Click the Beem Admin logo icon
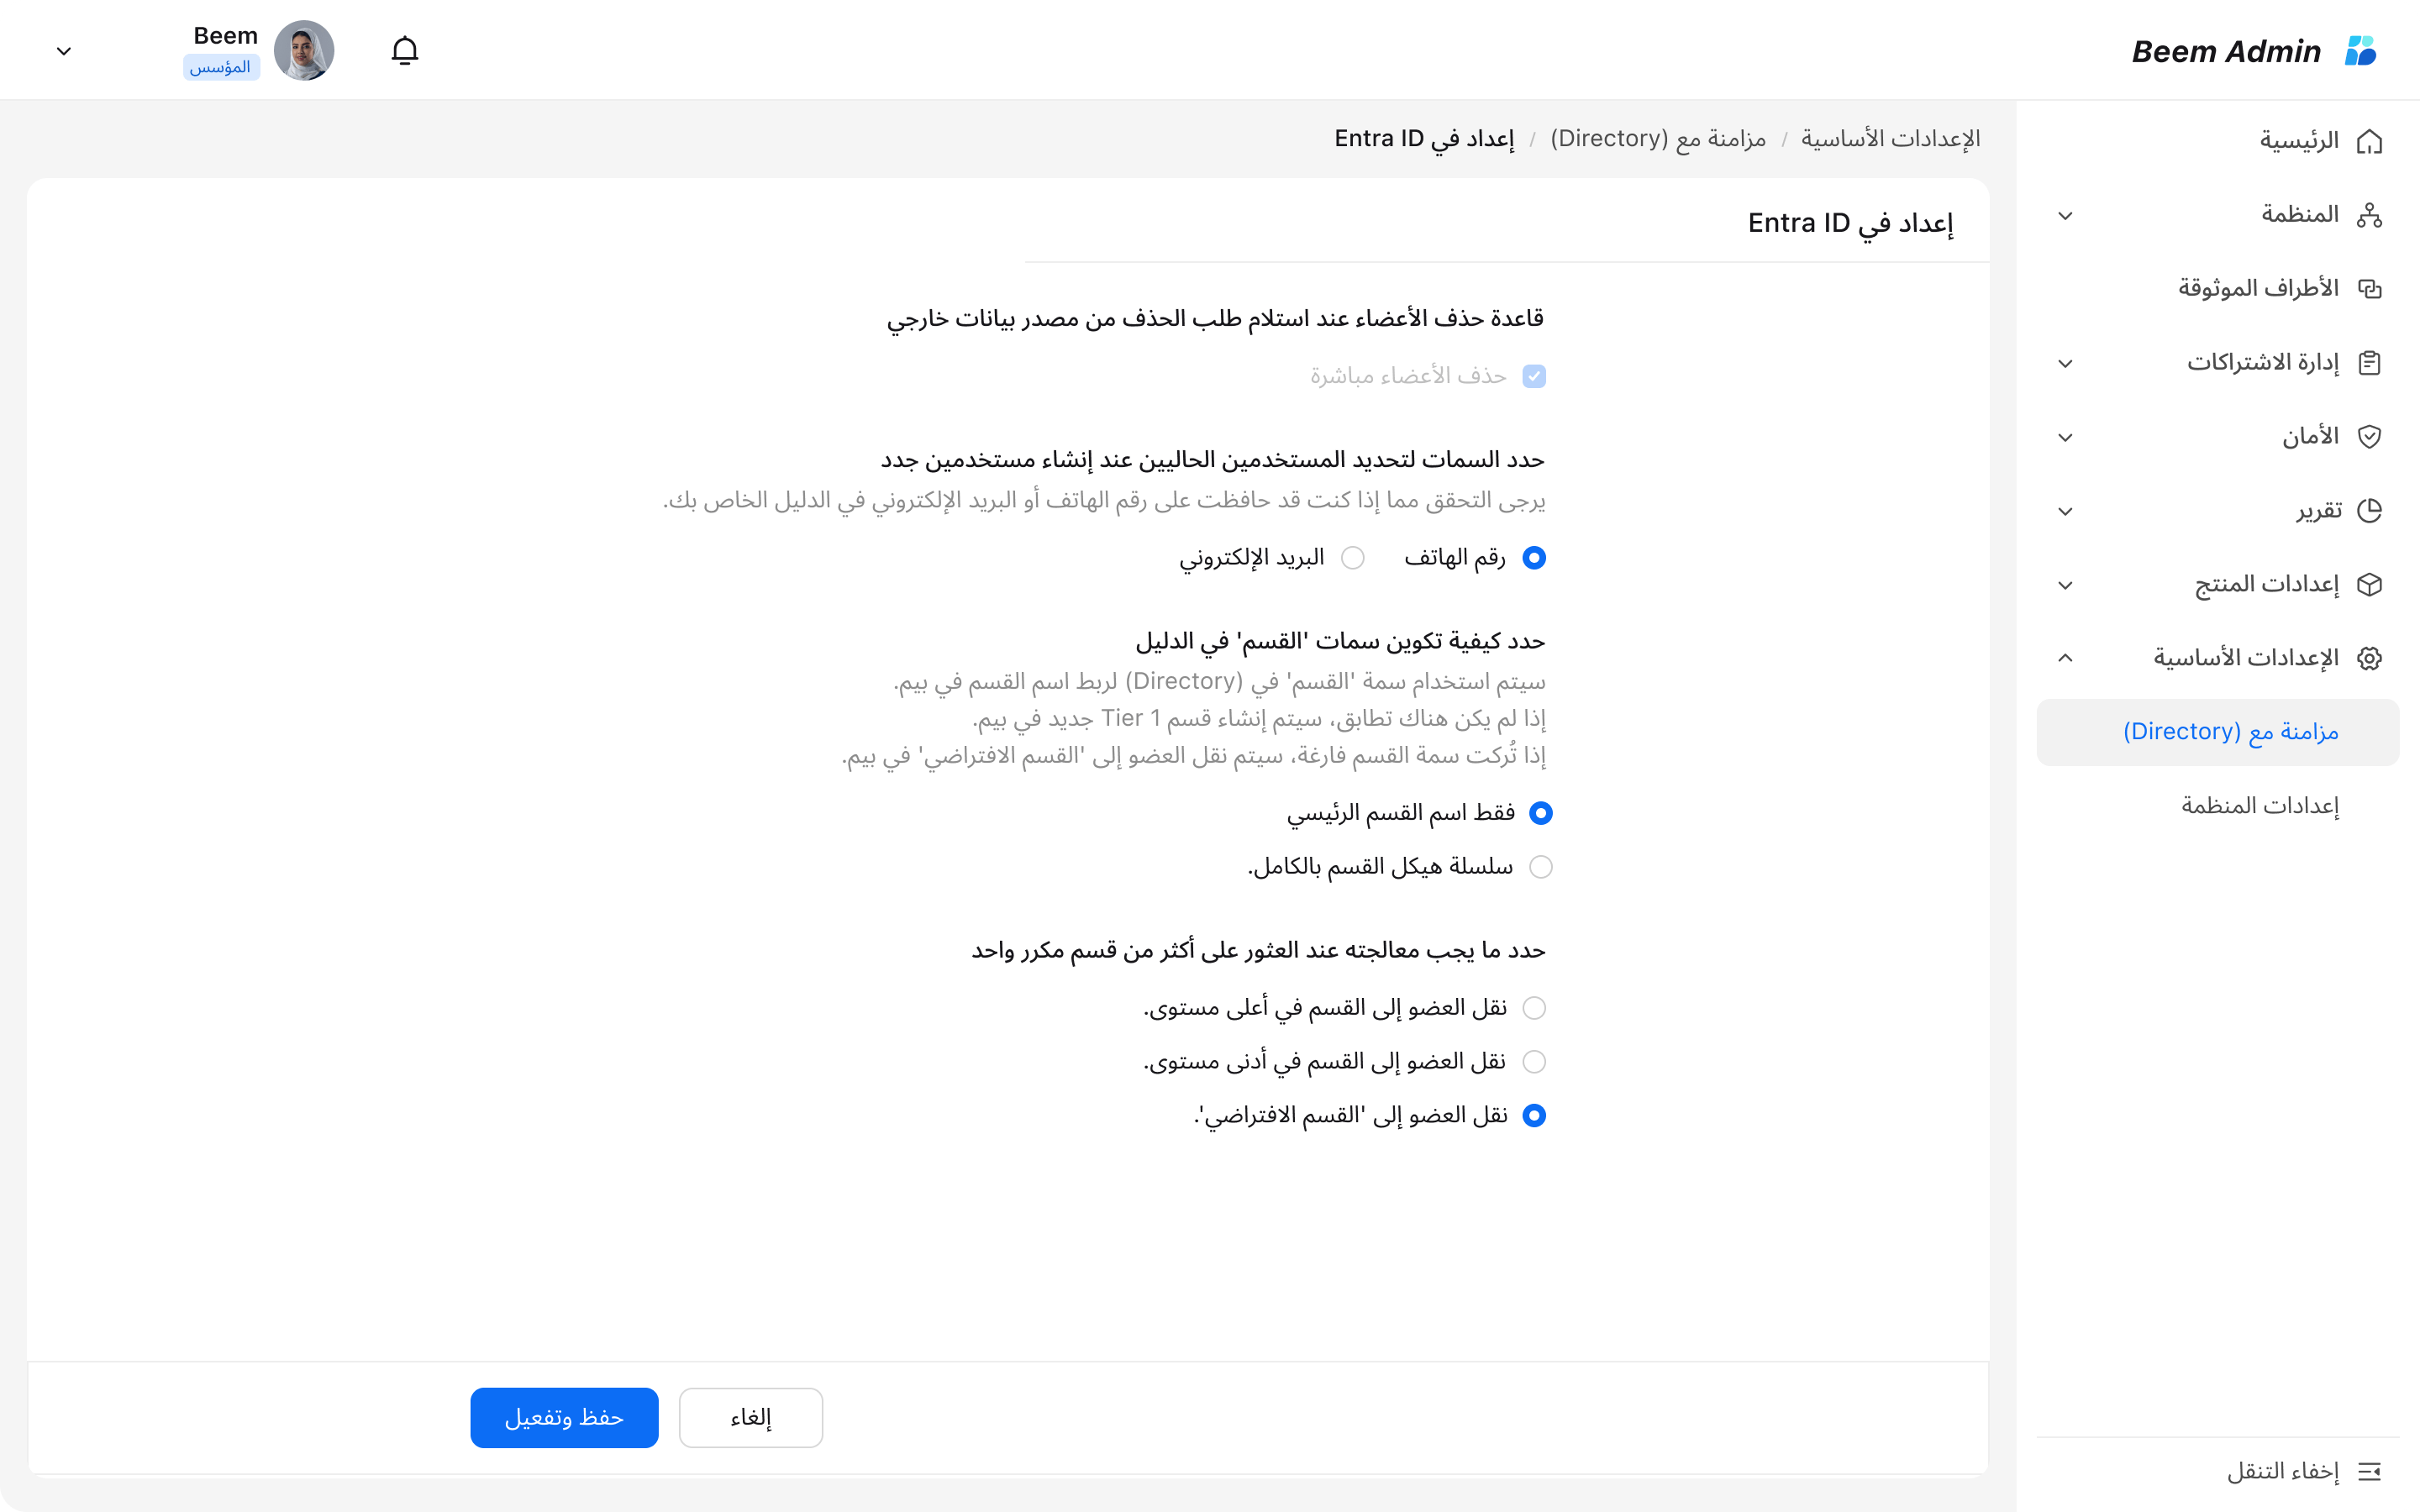The height and width of the screenshot is (1512, 2420). [x=2361, y=51]
